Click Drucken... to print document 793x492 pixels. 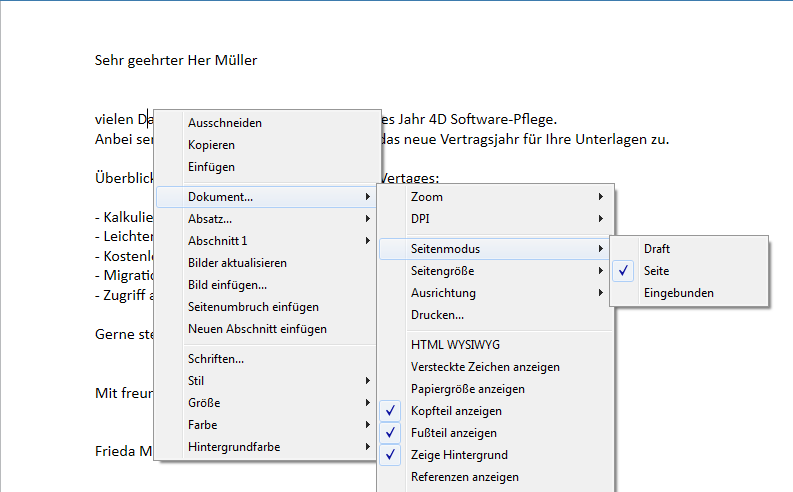click(x=437, y=315)
